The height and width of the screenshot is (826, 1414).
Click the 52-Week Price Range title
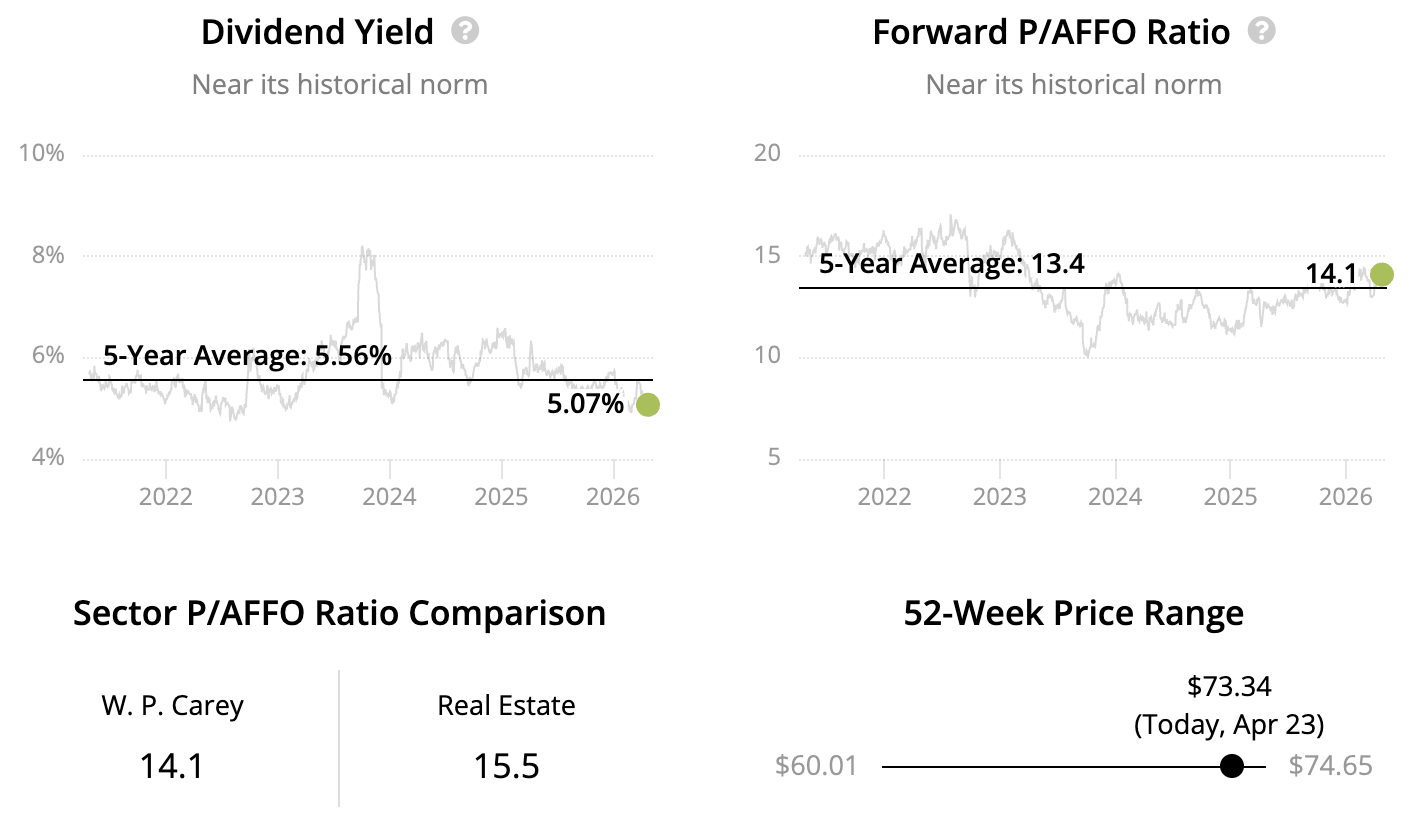click(x=1073, y=612)
